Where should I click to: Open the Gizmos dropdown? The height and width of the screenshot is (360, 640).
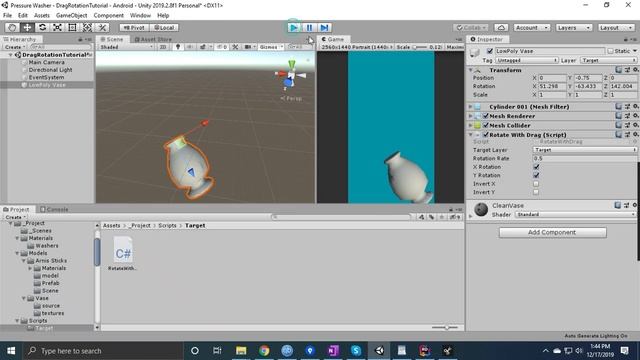[x=271, y=47]
